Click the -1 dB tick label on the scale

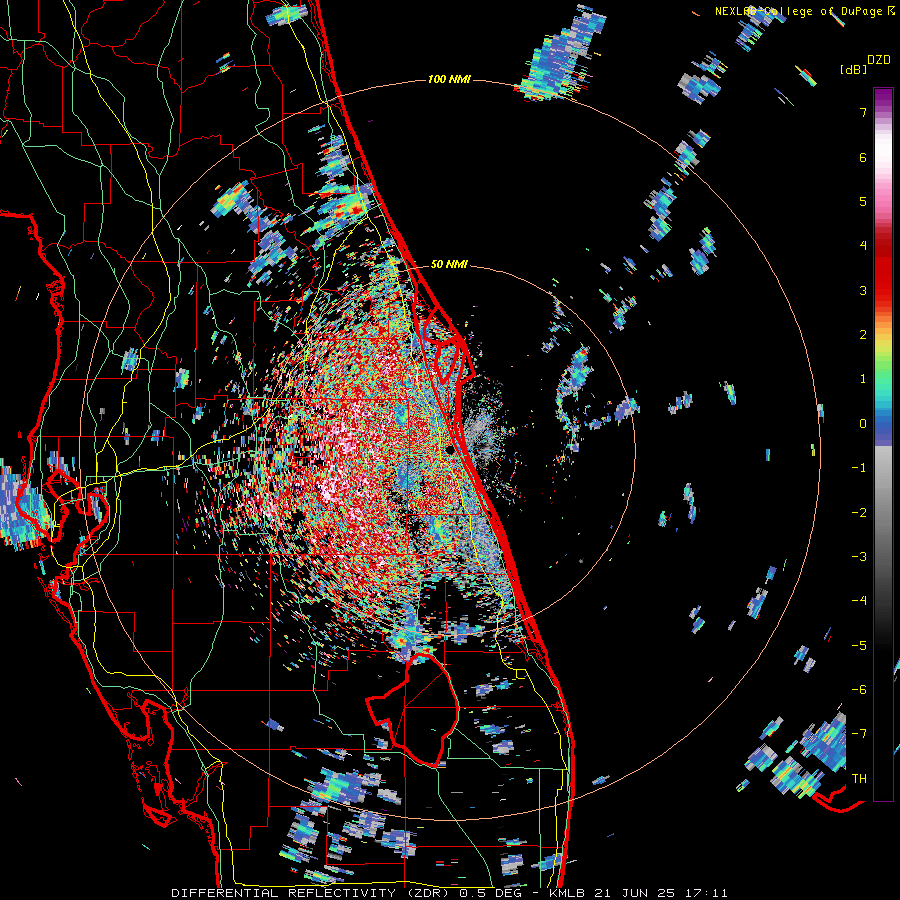coord(859,468)
